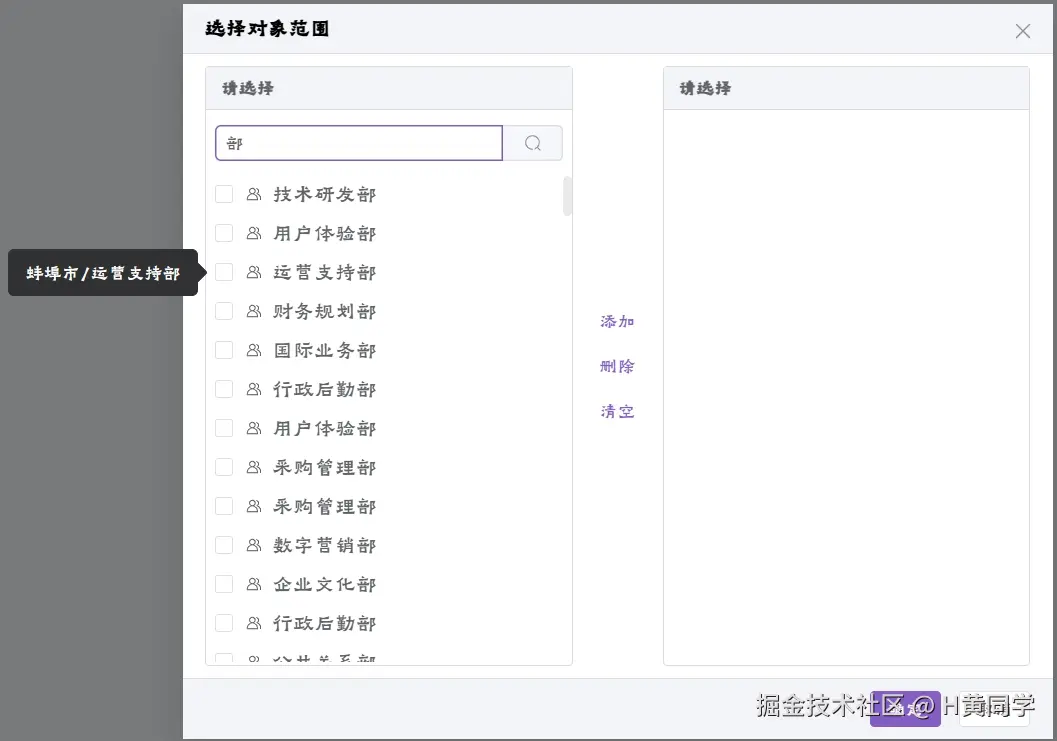Click the person icon beside 用户体验部

(252, 233)
